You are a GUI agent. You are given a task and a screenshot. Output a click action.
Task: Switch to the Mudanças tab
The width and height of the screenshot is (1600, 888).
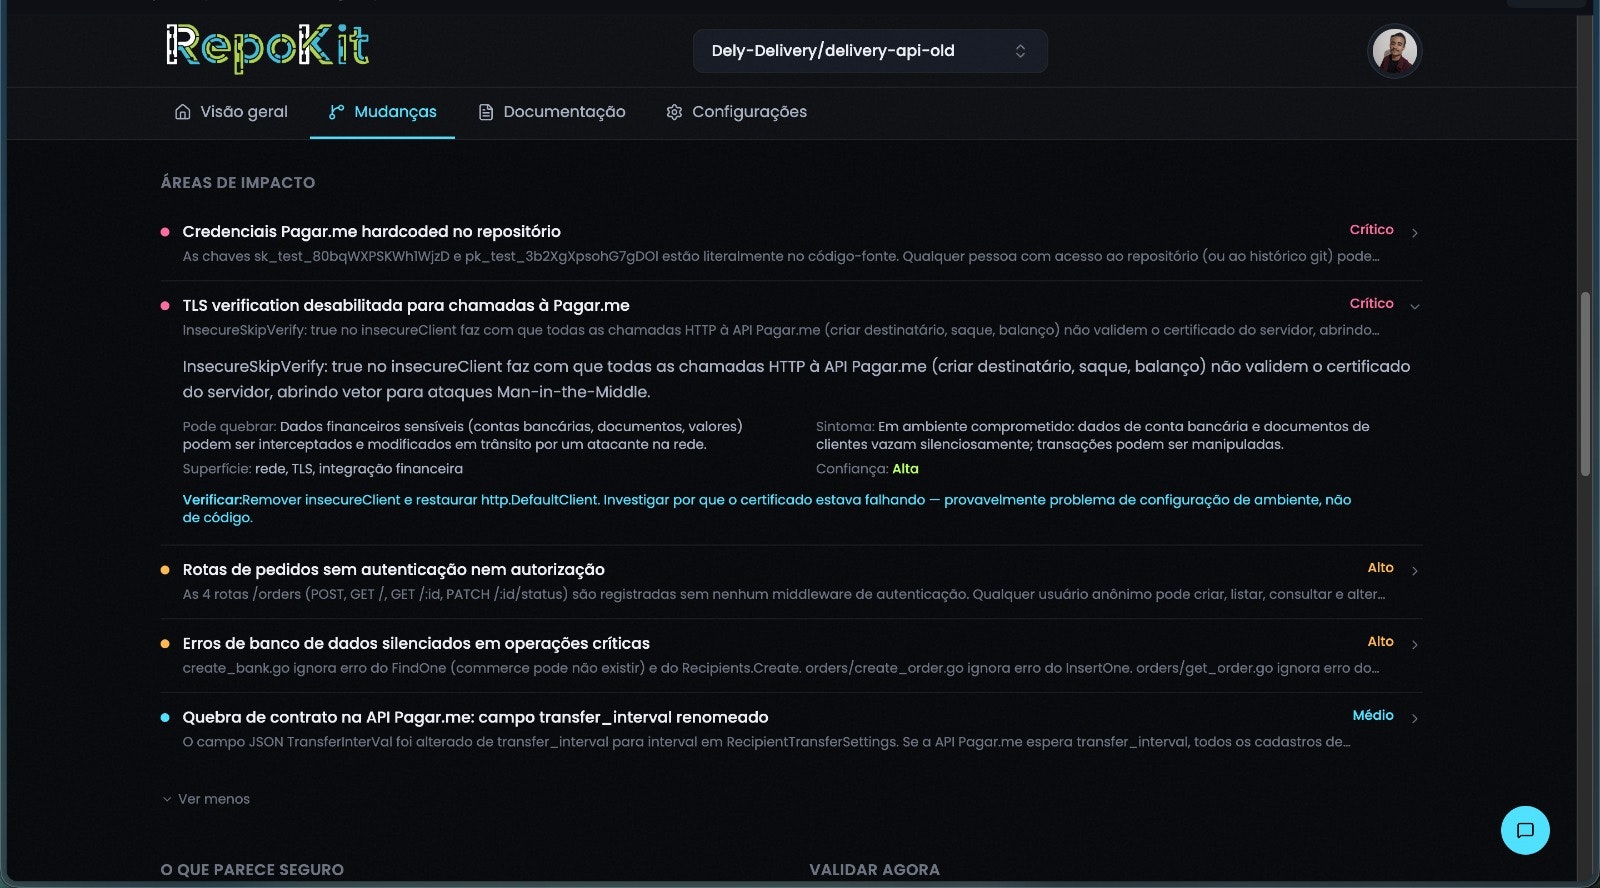click(x=382, y=112)
